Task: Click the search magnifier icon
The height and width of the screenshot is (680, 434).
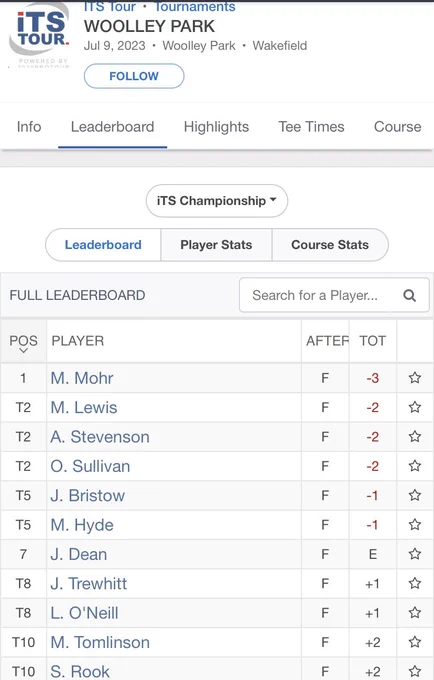Action: 409,295
